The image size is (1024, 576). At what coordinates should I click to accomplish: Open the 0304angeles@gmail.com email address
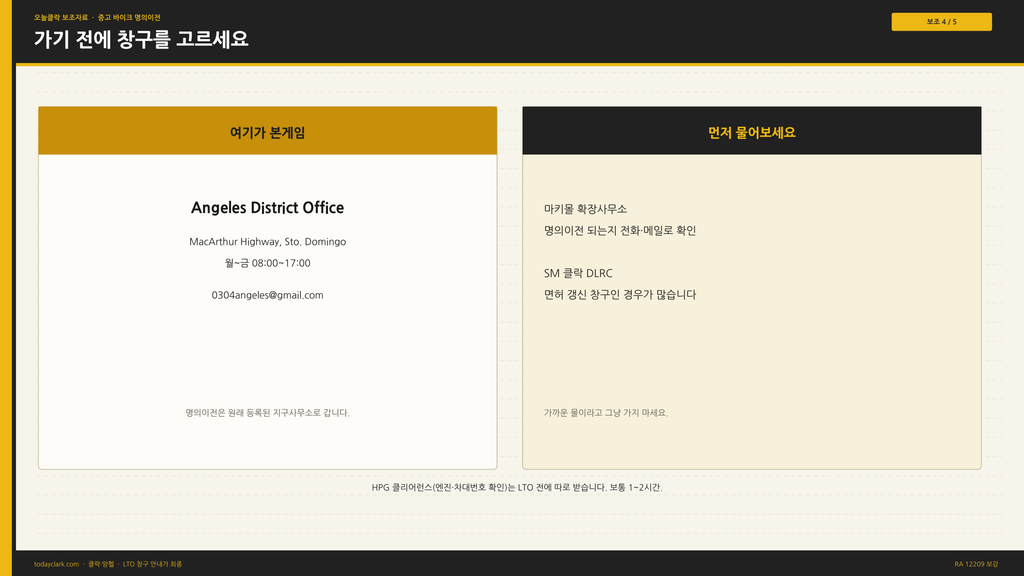tap(267, 295)
